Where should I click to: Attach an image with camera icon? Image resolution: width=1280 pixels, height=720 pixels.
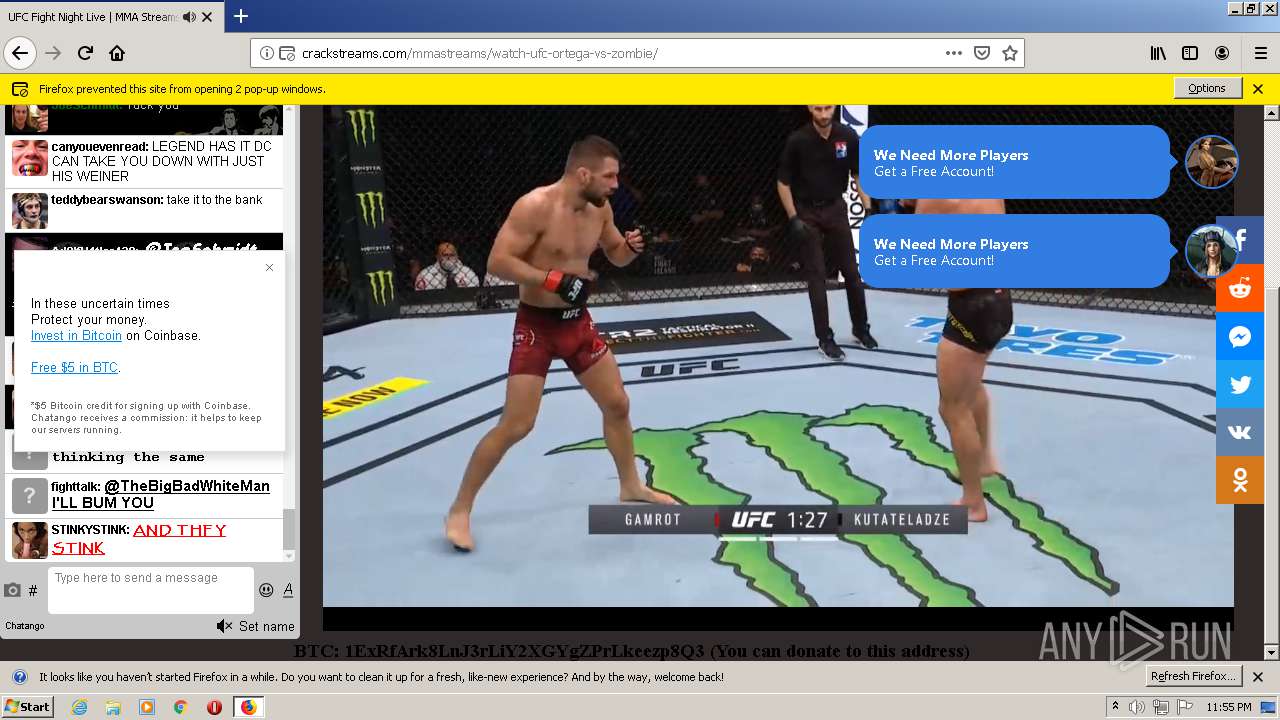pyautogui.click(x=12, y=590)
